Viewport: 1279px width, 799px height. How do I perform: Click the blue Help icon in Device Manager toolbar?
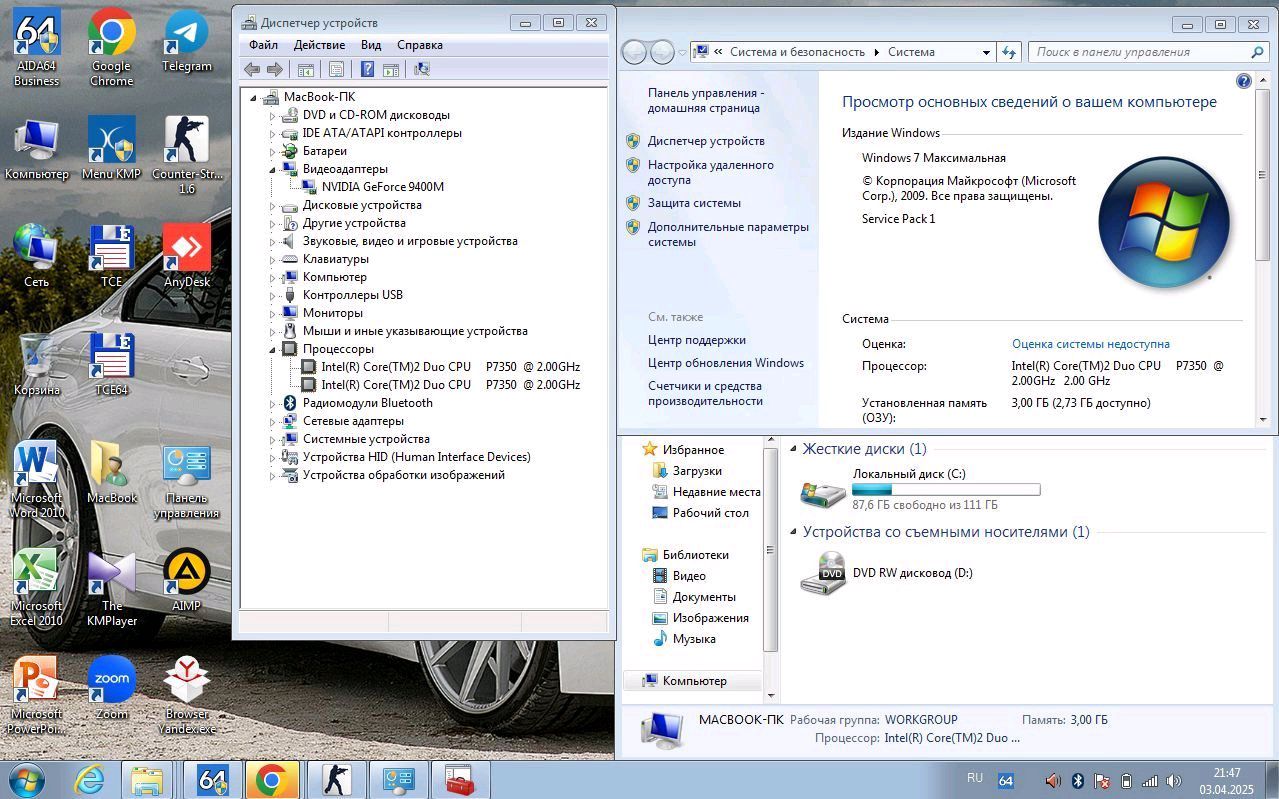(x=367, y=69)
